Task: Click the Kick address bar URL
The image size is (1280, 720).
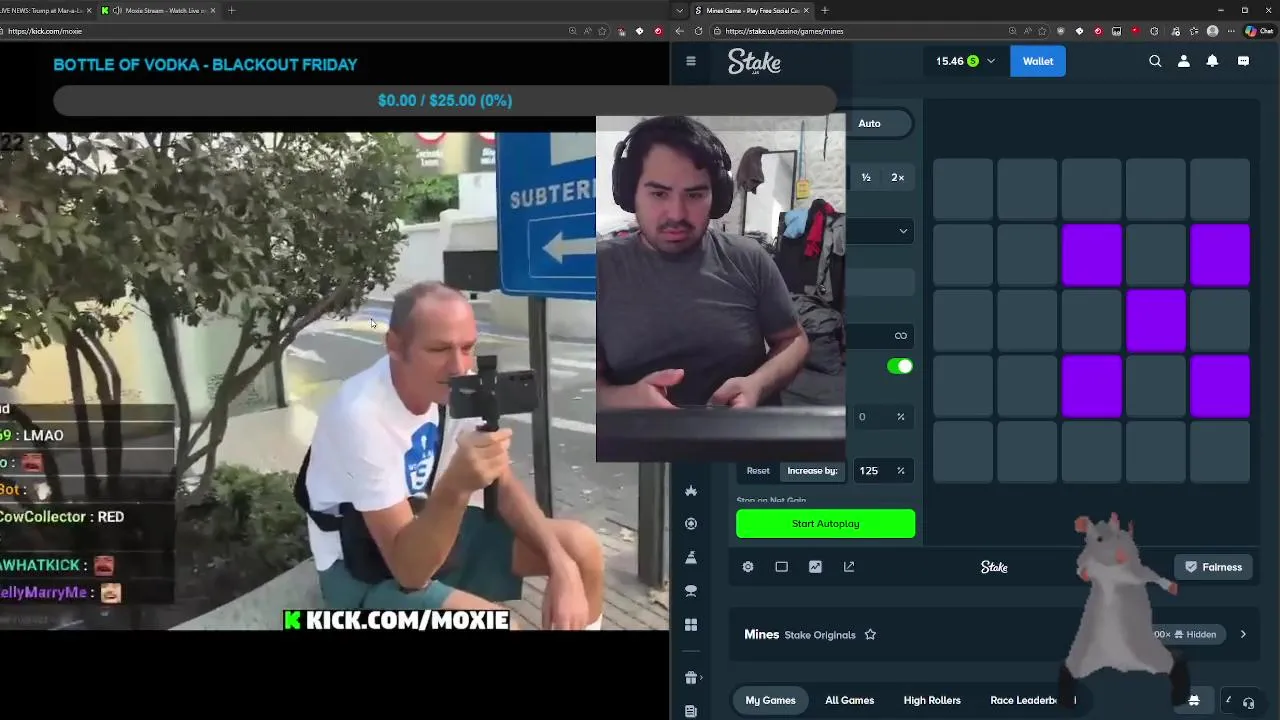Action: pyautogui.click(x=45, y=31)
